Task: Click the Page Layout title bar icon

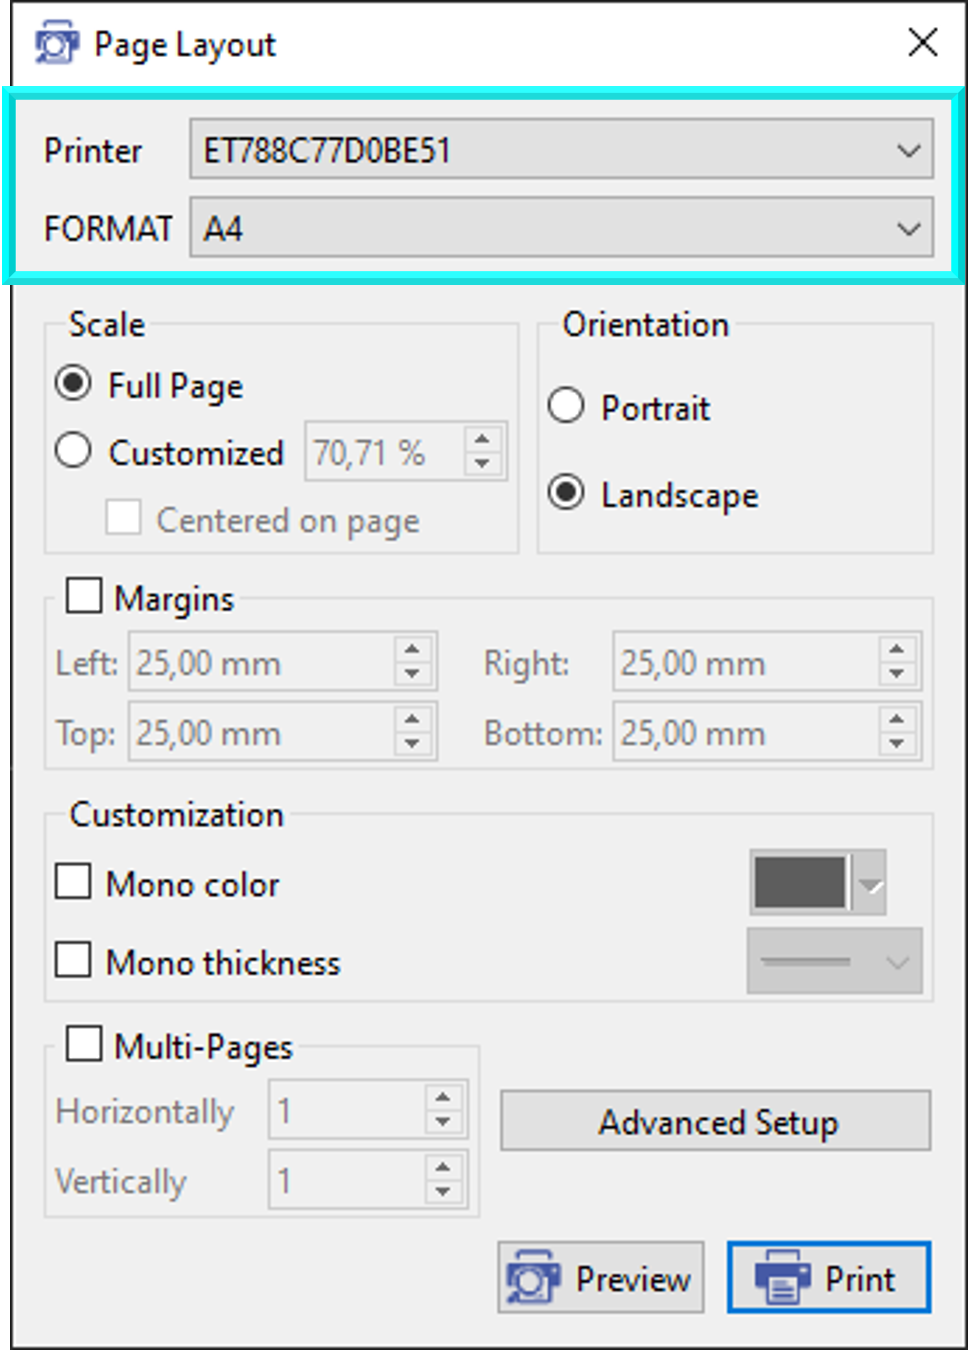Action: pyautogui.click(x=56, y=45)
